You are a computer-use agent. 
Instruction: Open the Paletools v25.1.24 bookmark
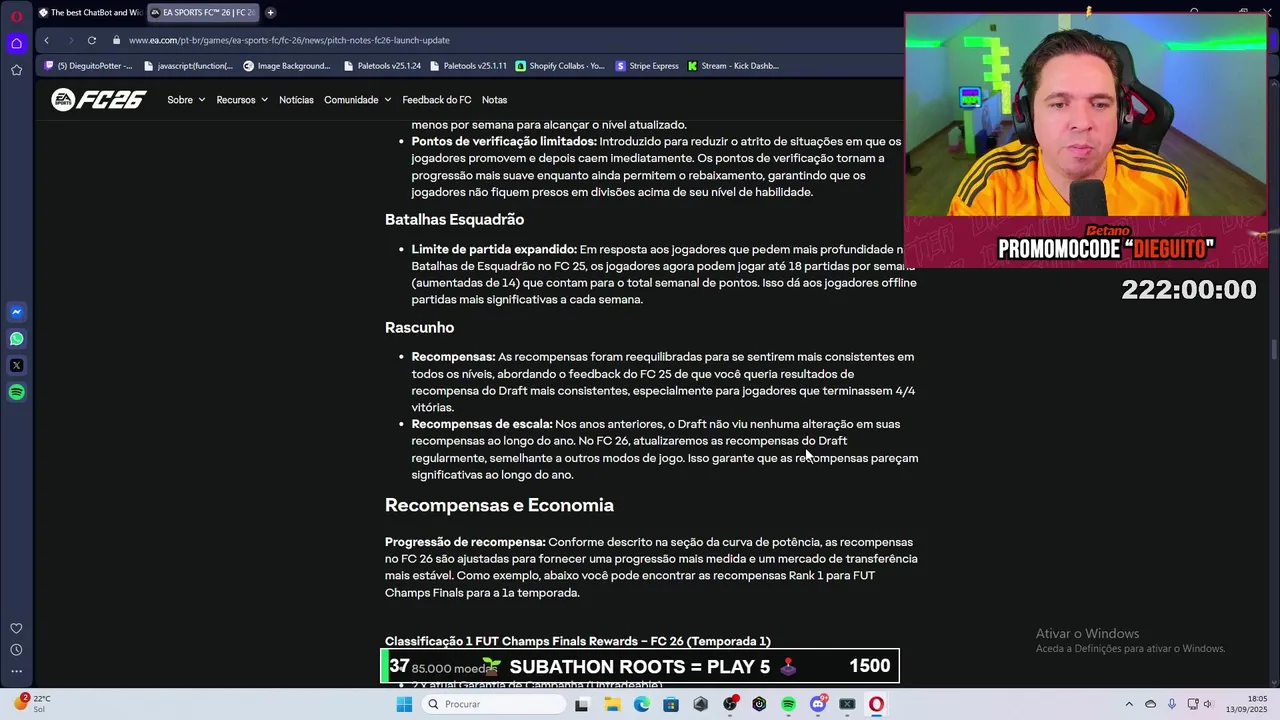pyautogui.click(x=382, y=66)
